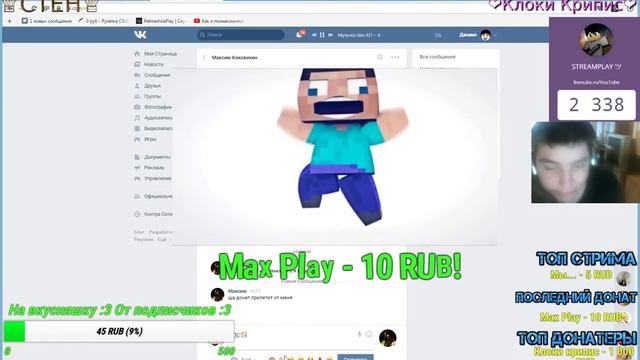
Task: Go back from chat using arrow
Action: (204, 58)
